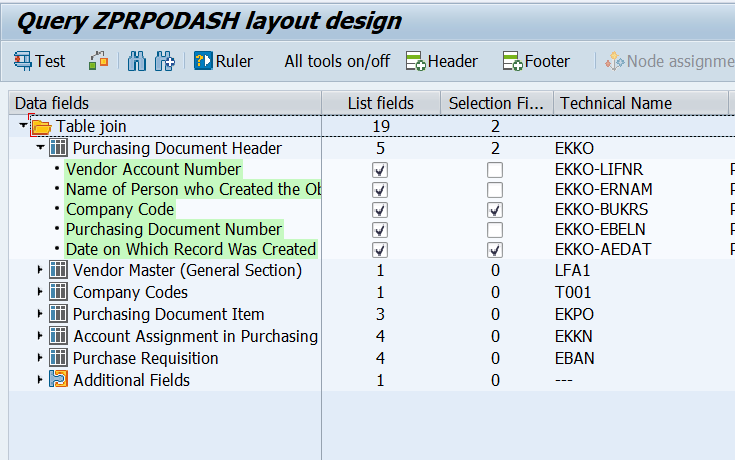Viewport: 735px width, 460px height.
Task: Select the Additional Fields tree item
Action: (131, 380)
